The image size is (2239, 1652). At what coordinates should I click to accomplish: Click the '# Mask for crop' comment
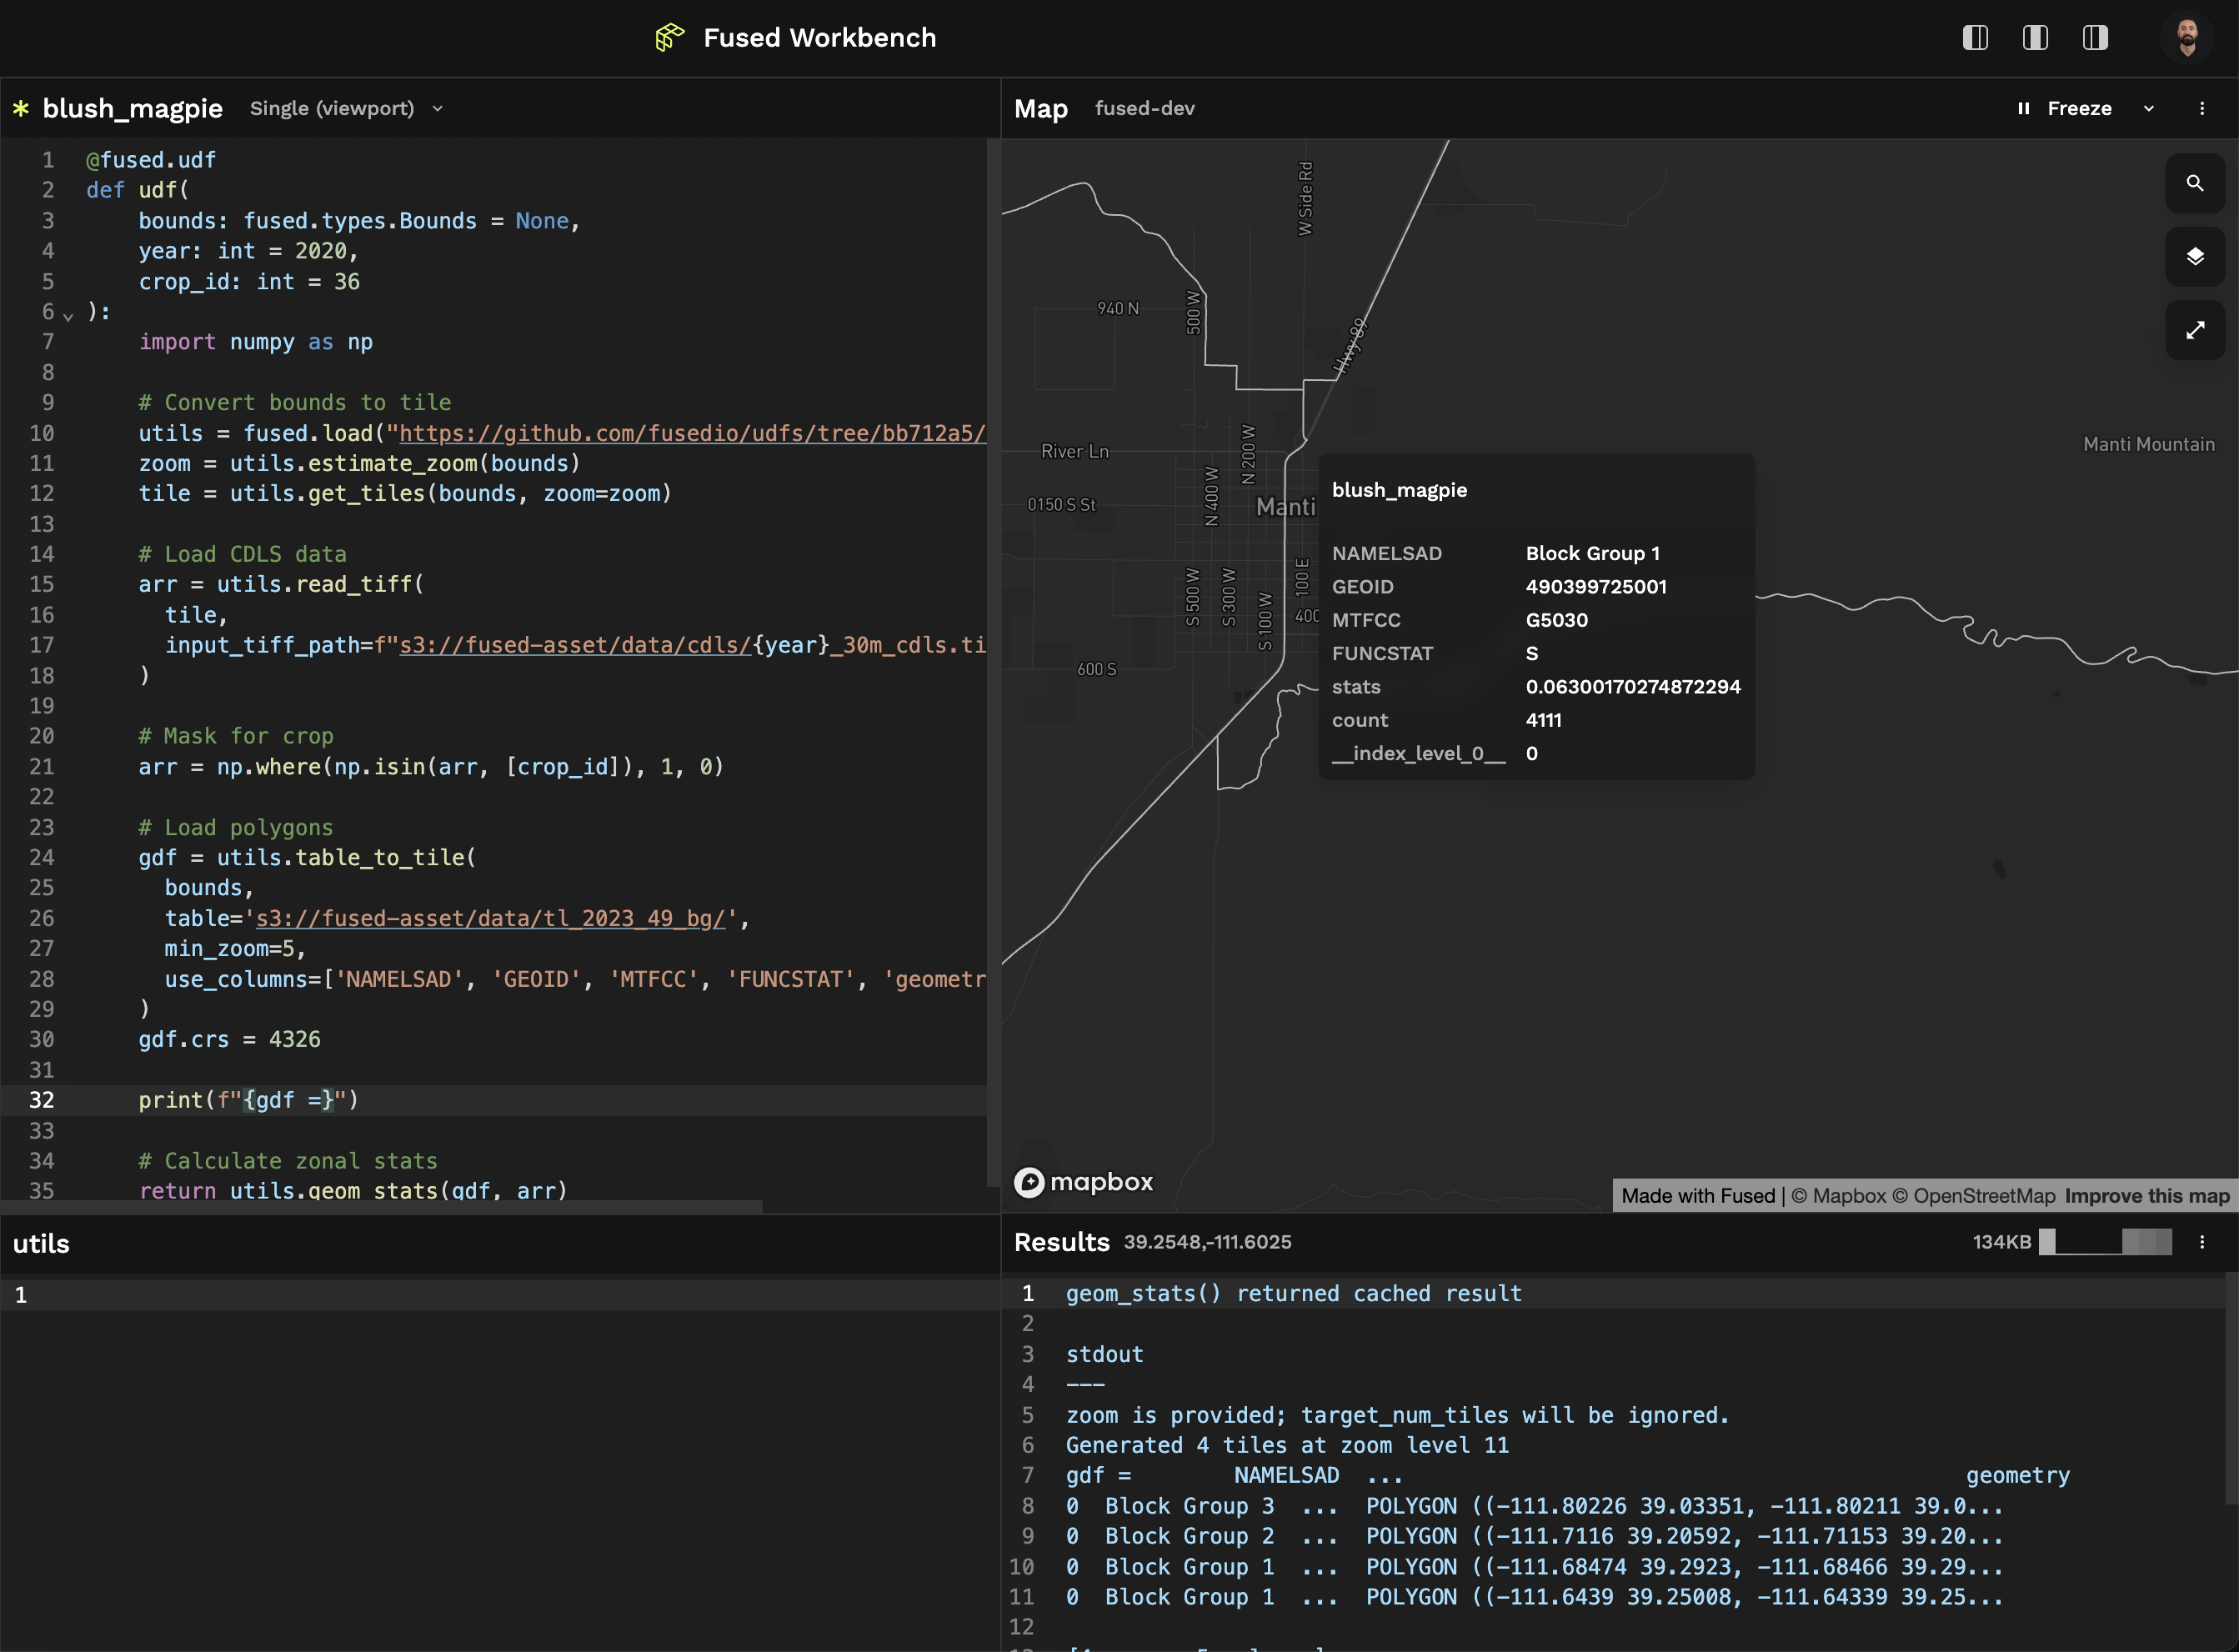pyautogui.click(x=235, y=736)
